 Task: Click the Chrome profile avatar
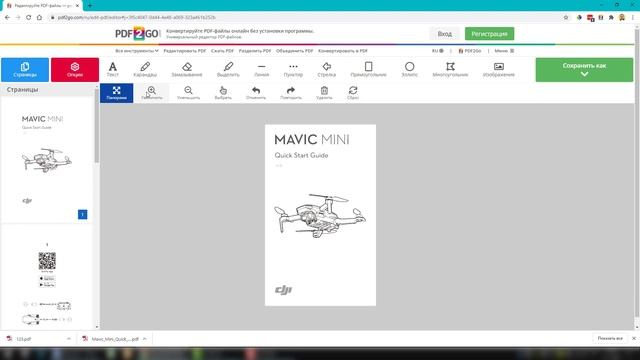coord(622,18)
